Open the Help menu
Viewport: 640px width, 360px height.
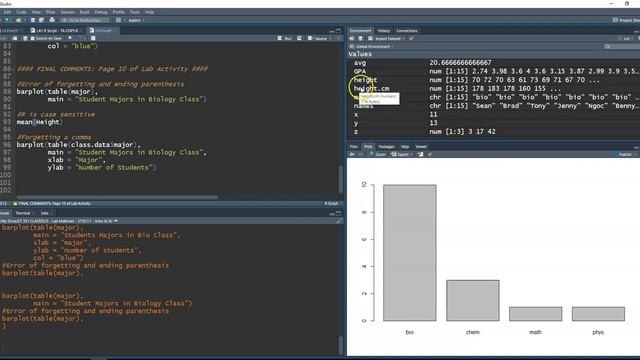pyautogui.click(x=149, y=12)
